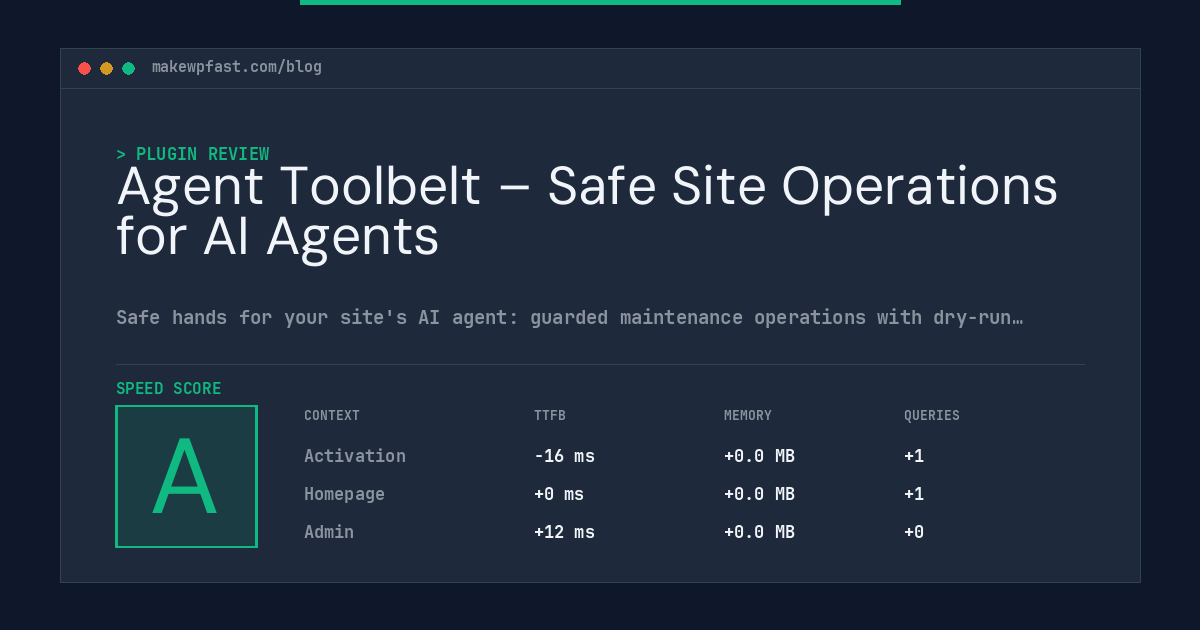Viewport: 1200px width, 630px height.
Task: Click the 'SPEED SCORE' label
Action: point(169,389)
